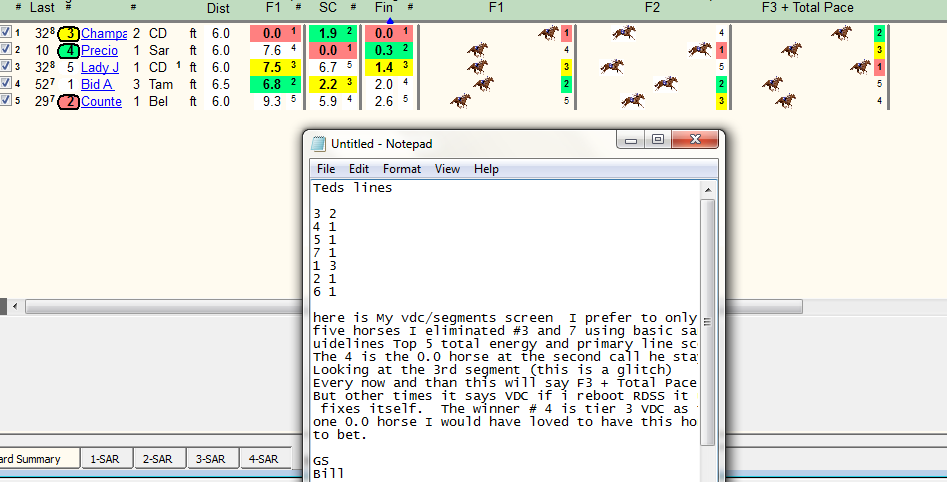Screen dimensions: 947x482
Task: Click the yellow Fin value 1.4
Action: tap(384, 67)
